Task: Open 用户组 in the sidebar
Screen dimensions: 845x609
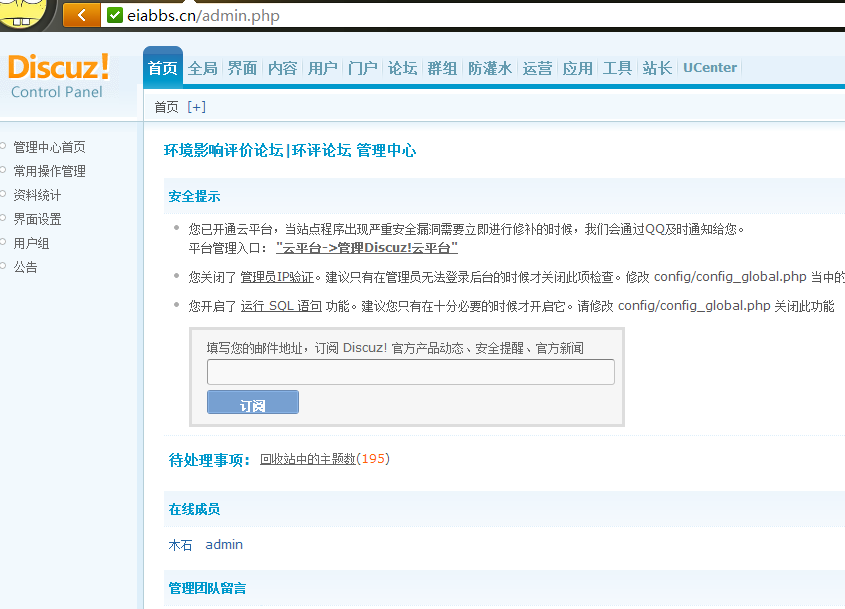Action: (31, 243)
